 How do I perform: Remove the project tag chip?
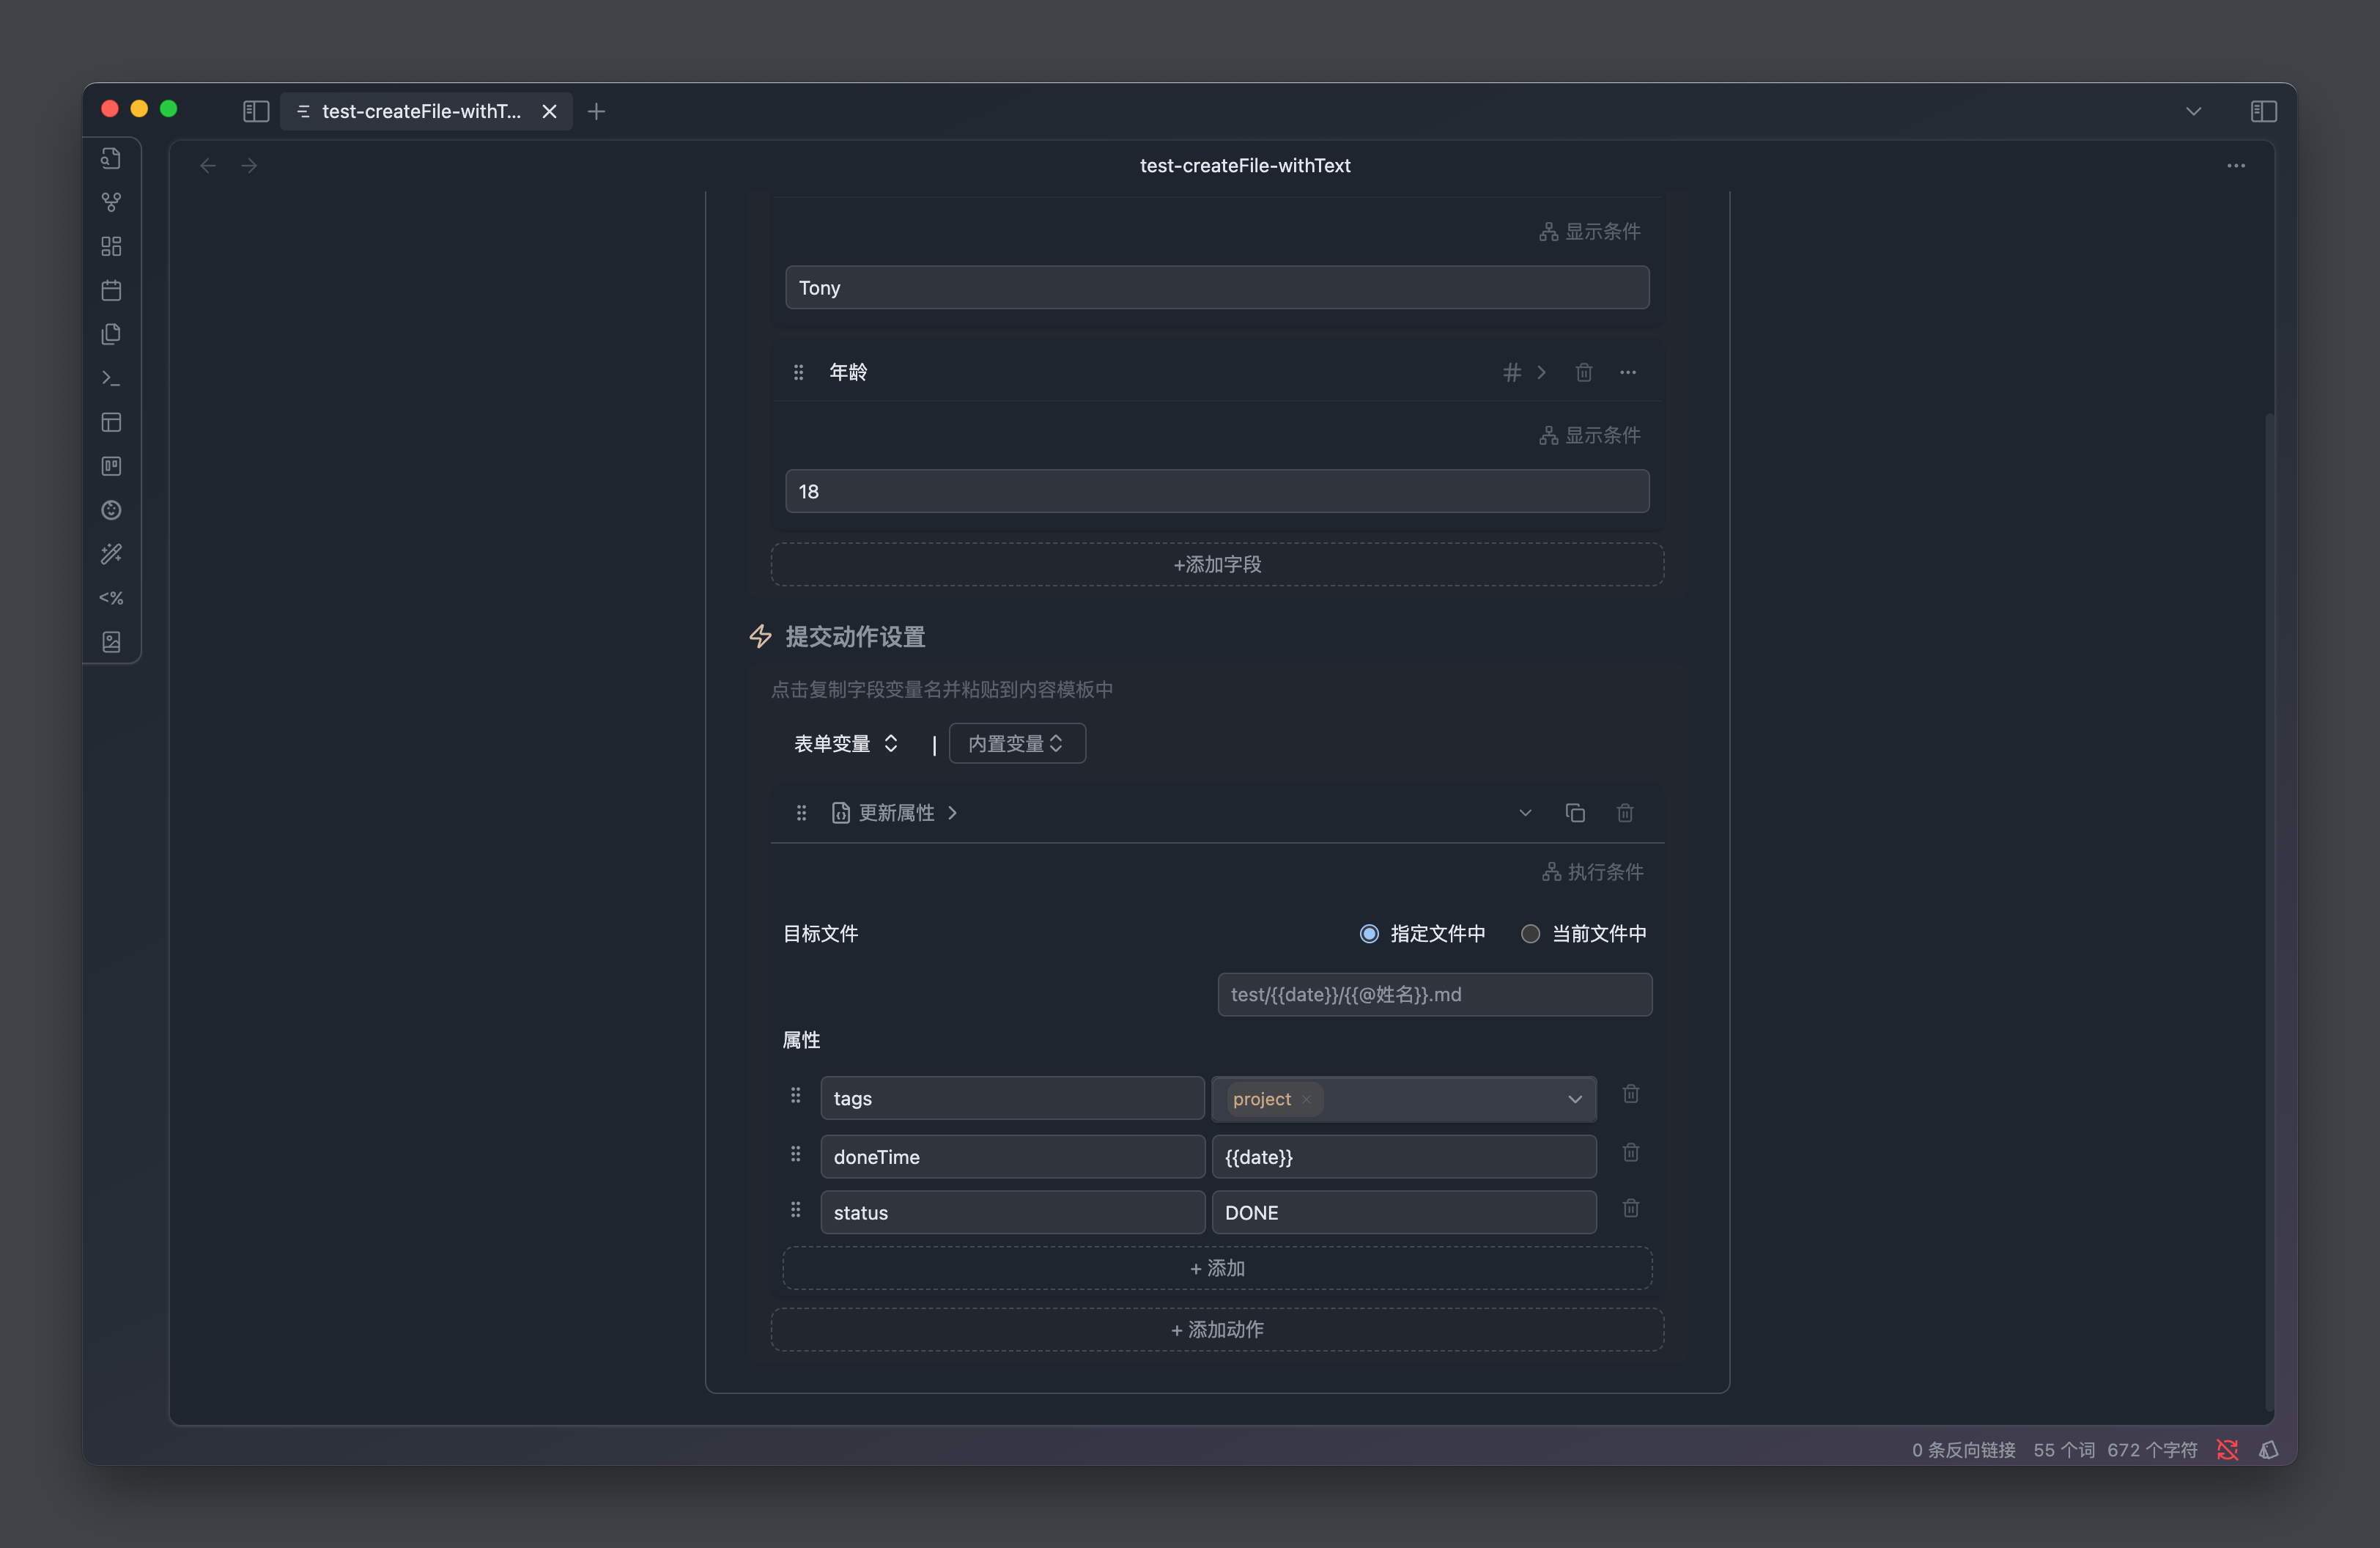tap(1306, 1099)
